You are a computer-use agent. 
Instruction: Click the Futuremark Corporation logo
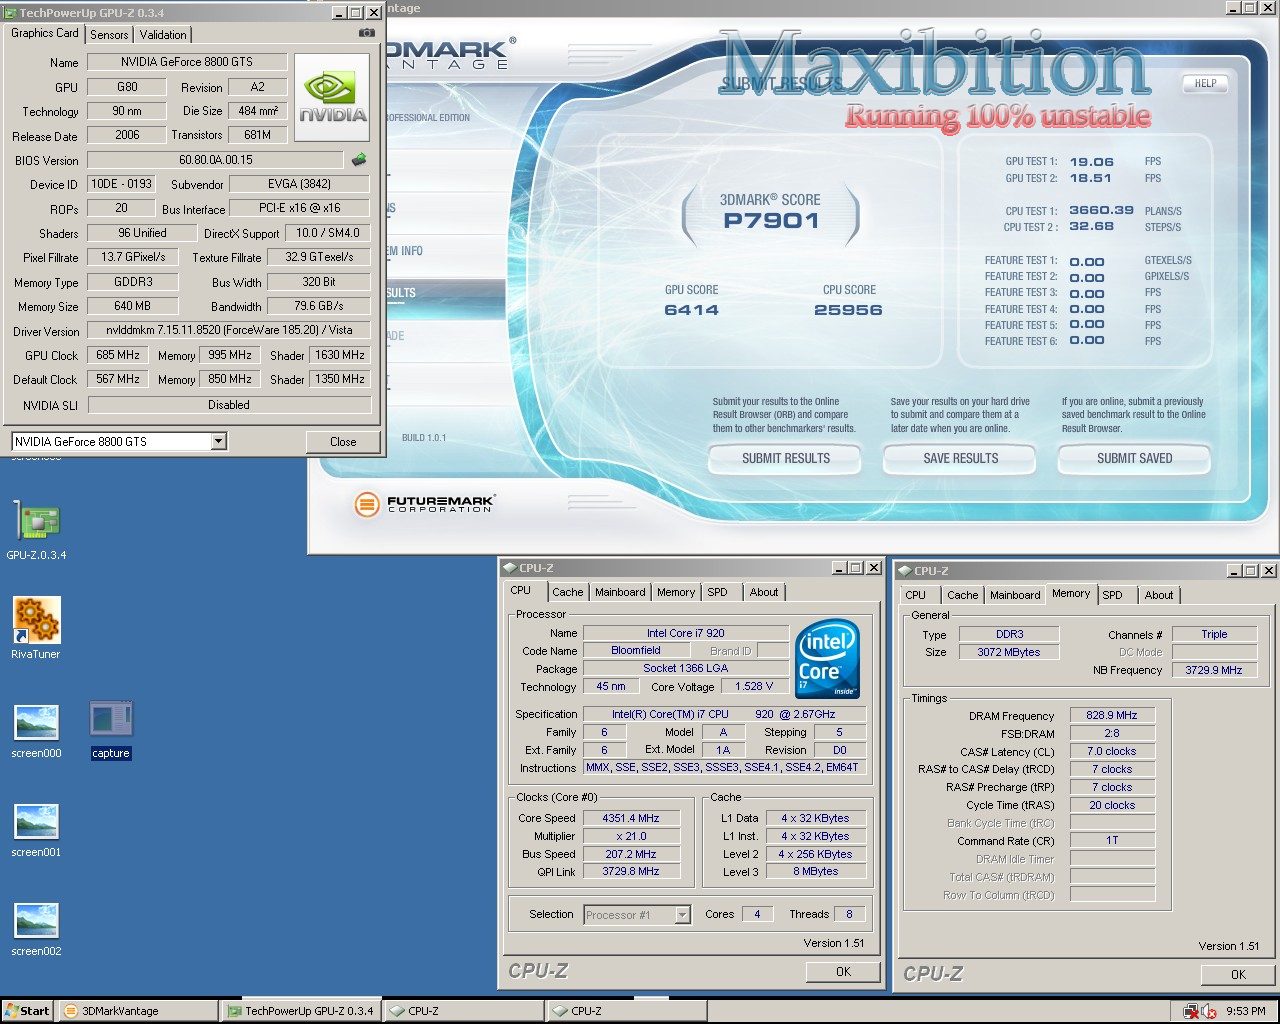[425, 504]
